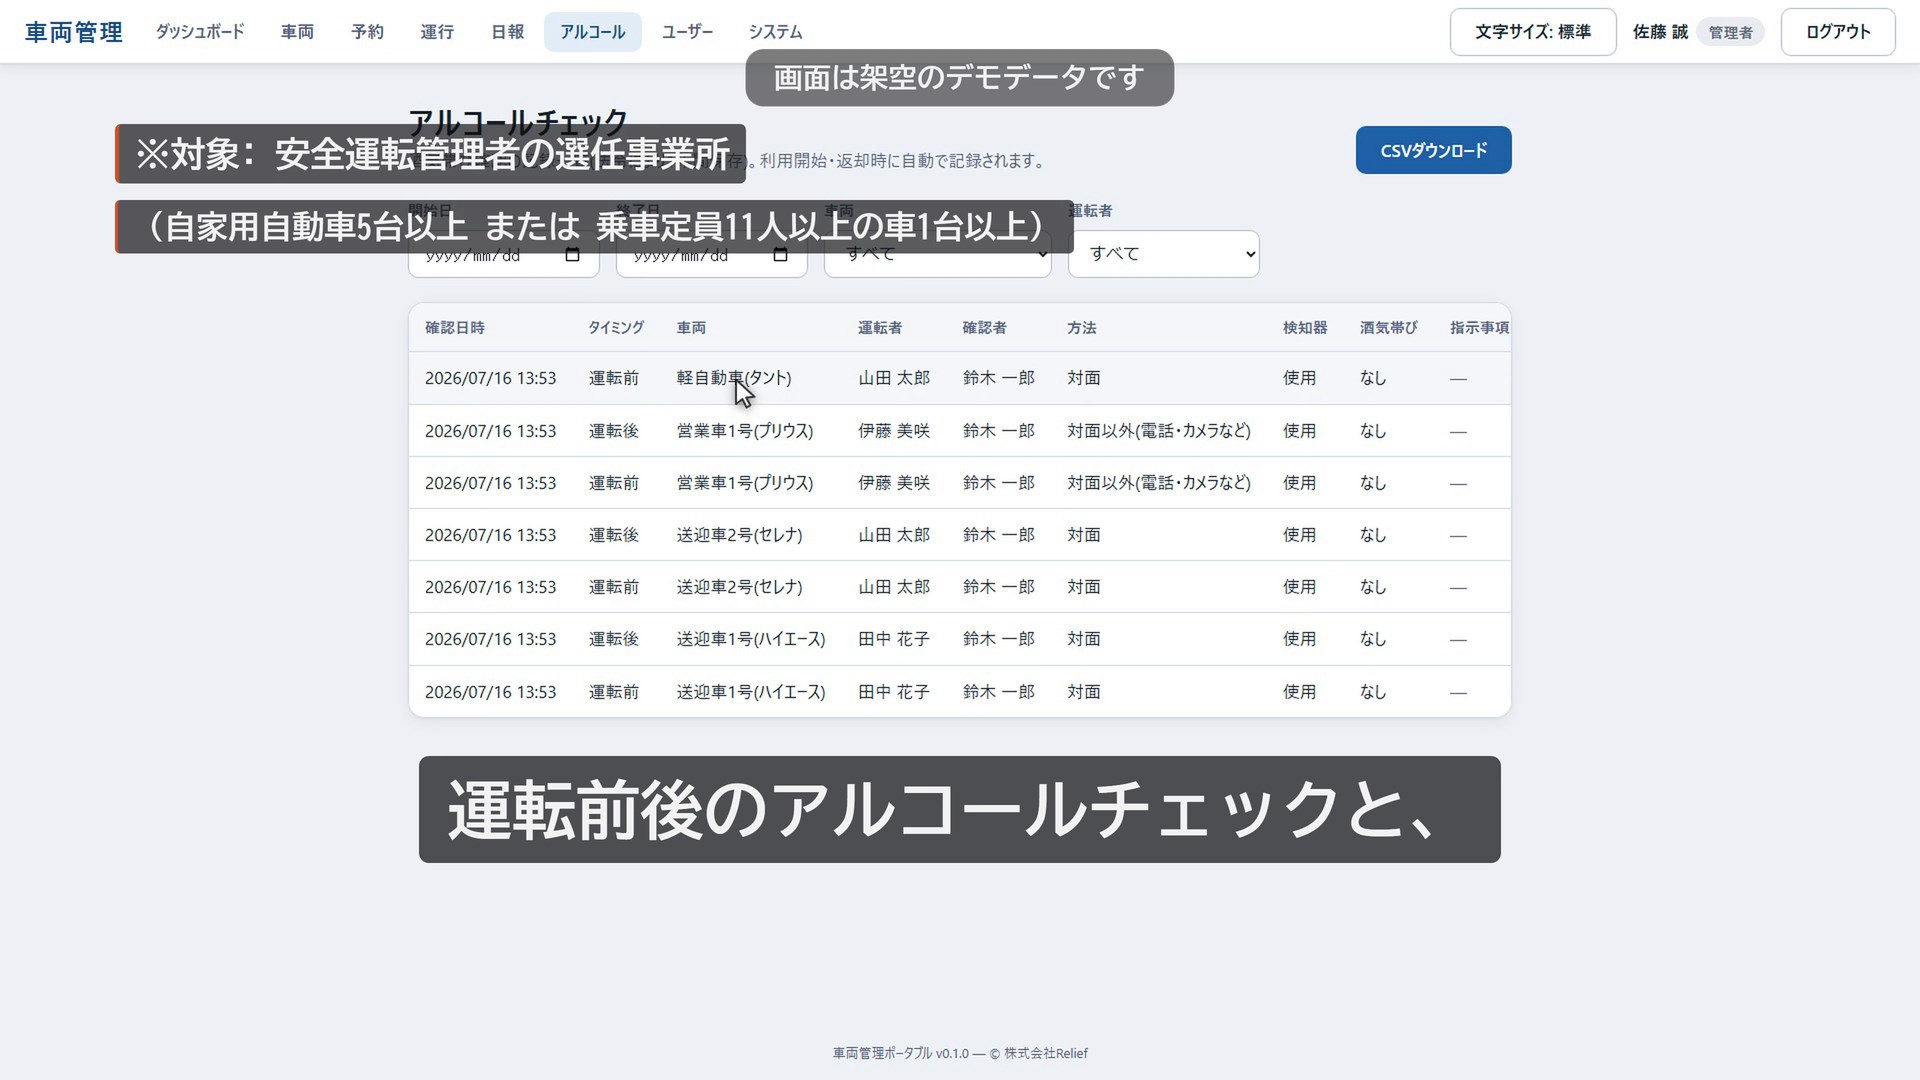
Task: Click 対面以外(電話・カメラなど) in the プリウス 運転後 row
Action: [x=1159, y=431]
